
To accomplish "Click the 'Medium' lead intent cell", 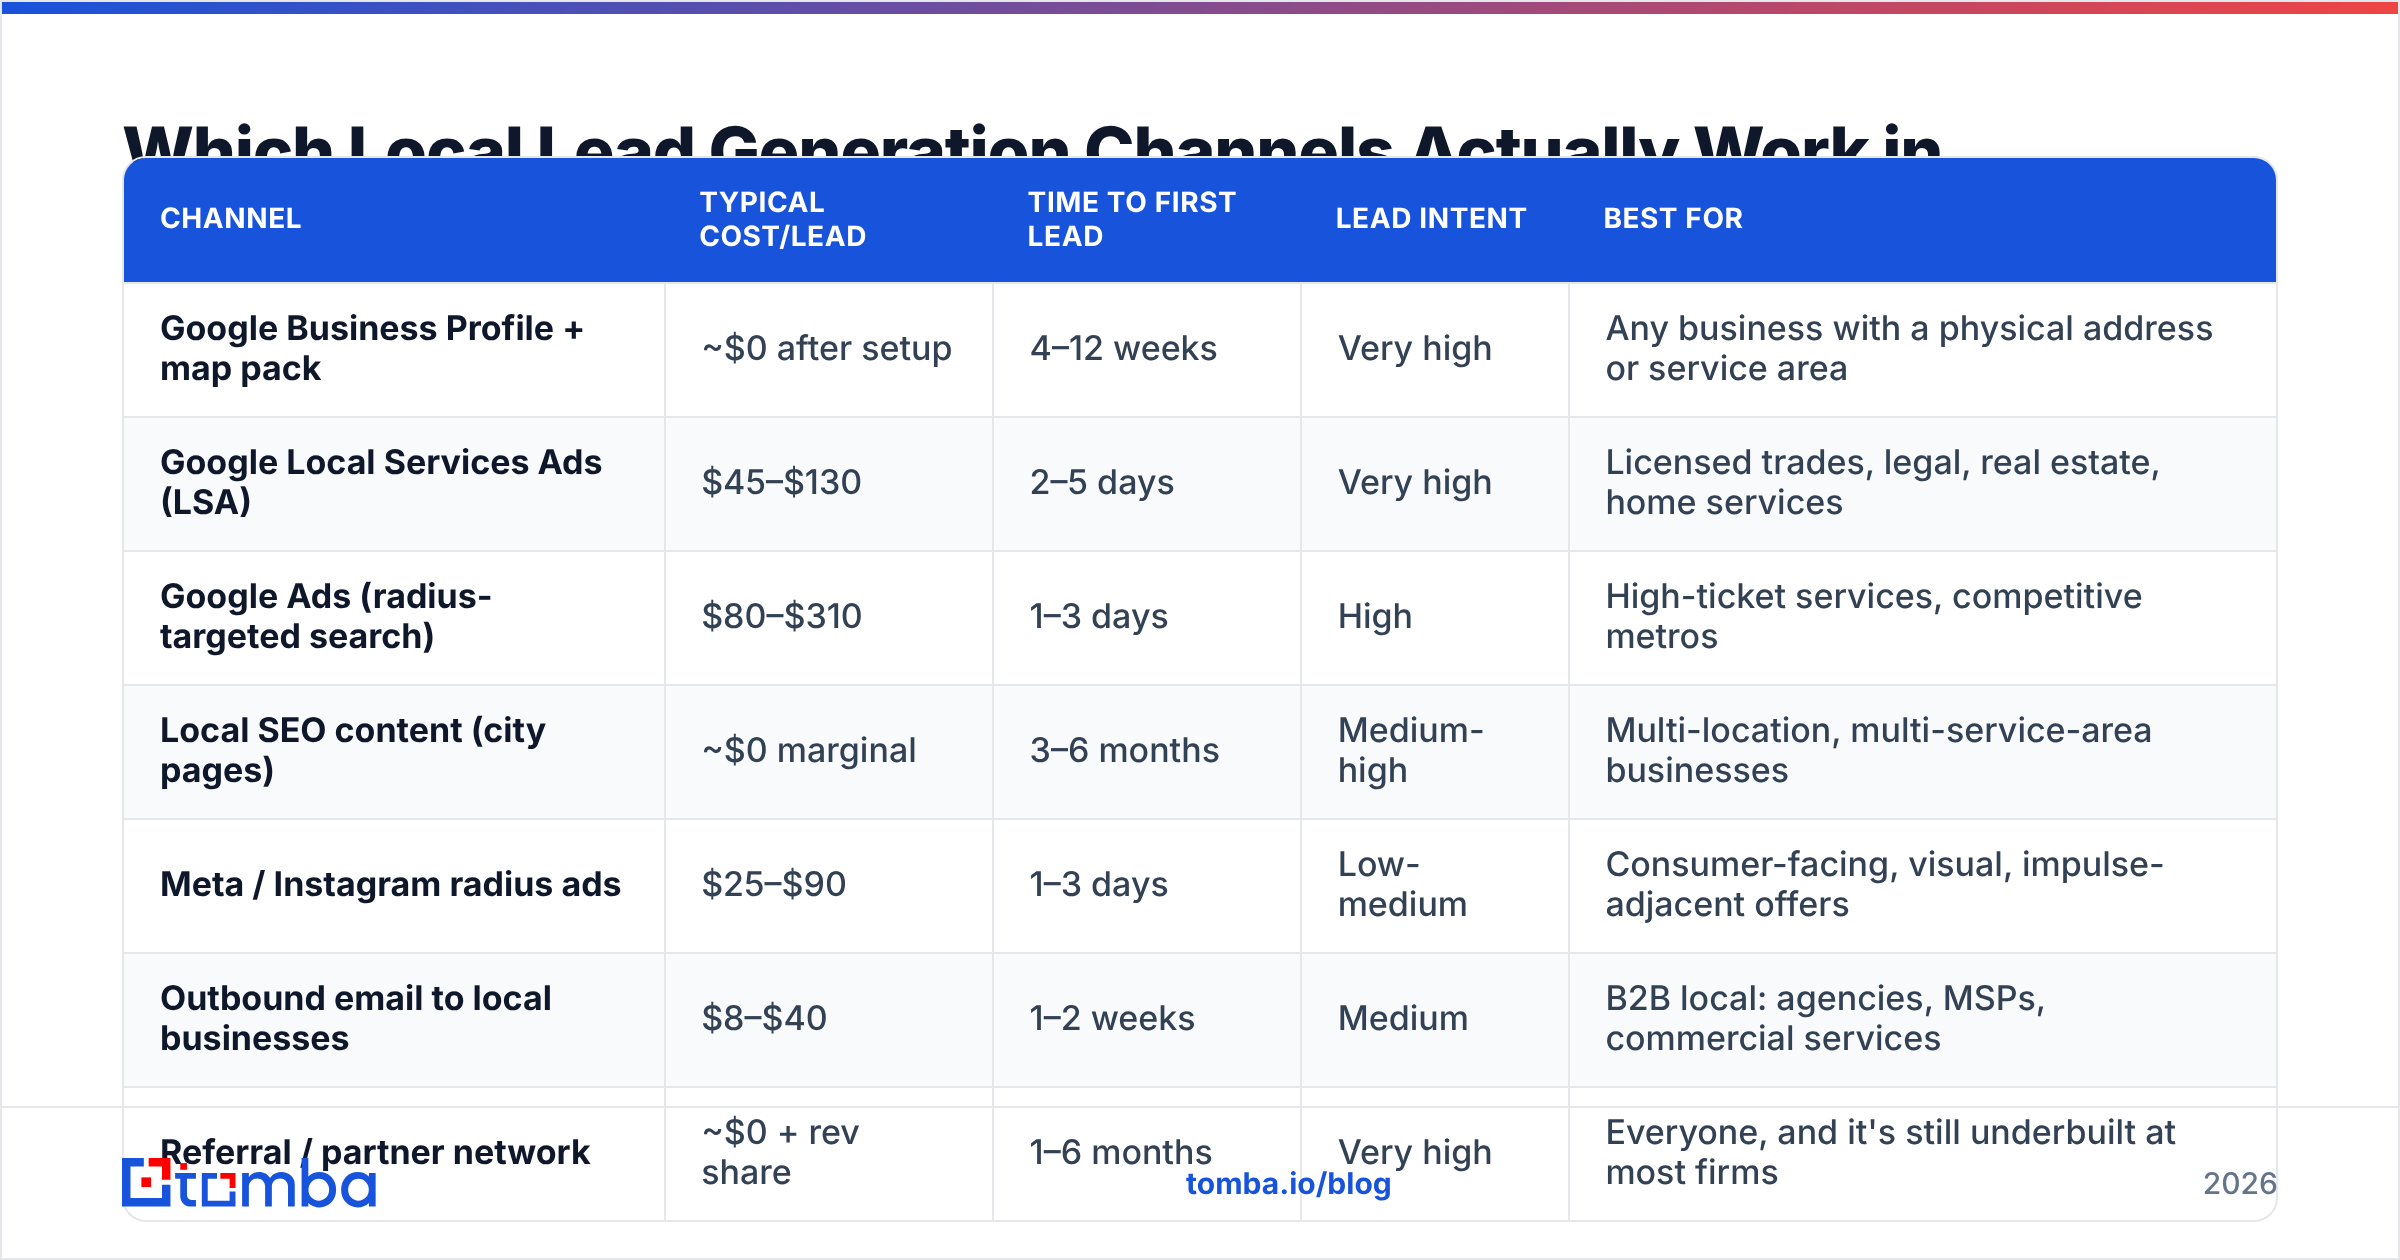I will [x=1403, y=1018].
